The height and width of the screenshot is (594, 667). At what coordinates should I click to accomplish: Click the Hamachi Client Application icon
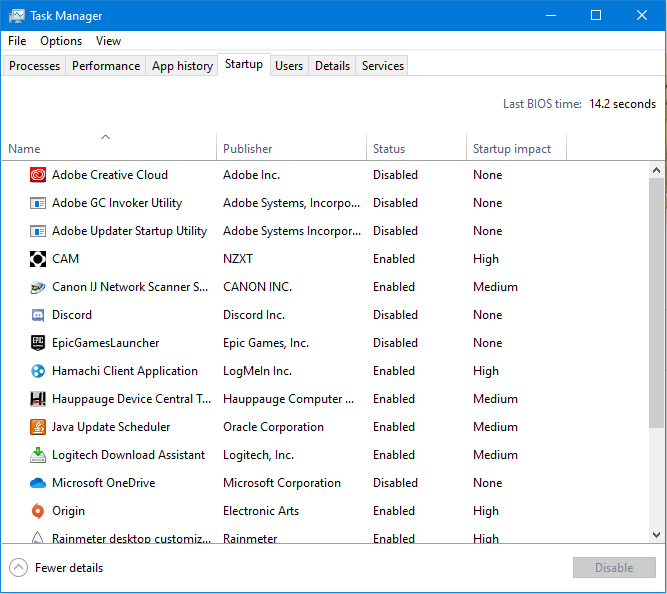[38, 371]
